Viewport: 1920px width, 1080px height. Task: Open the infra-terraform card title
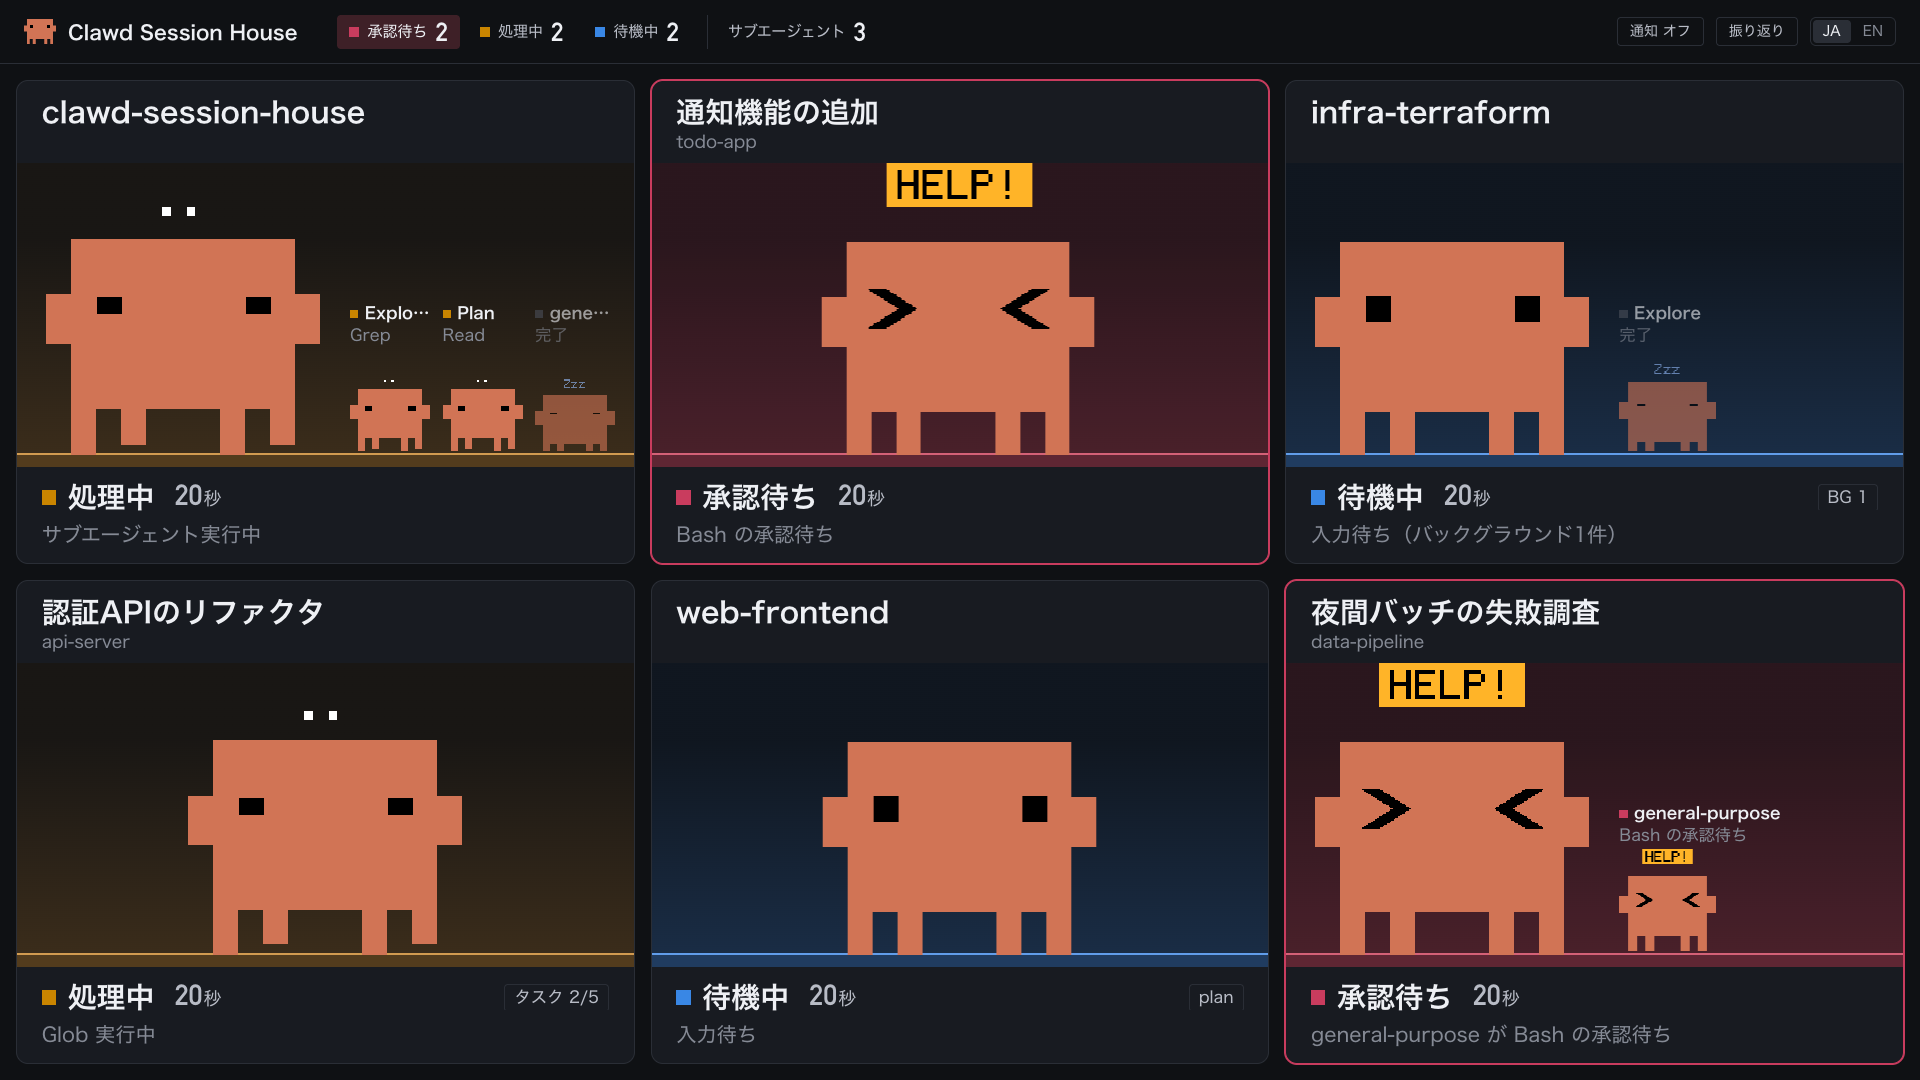click(1431, 113)
